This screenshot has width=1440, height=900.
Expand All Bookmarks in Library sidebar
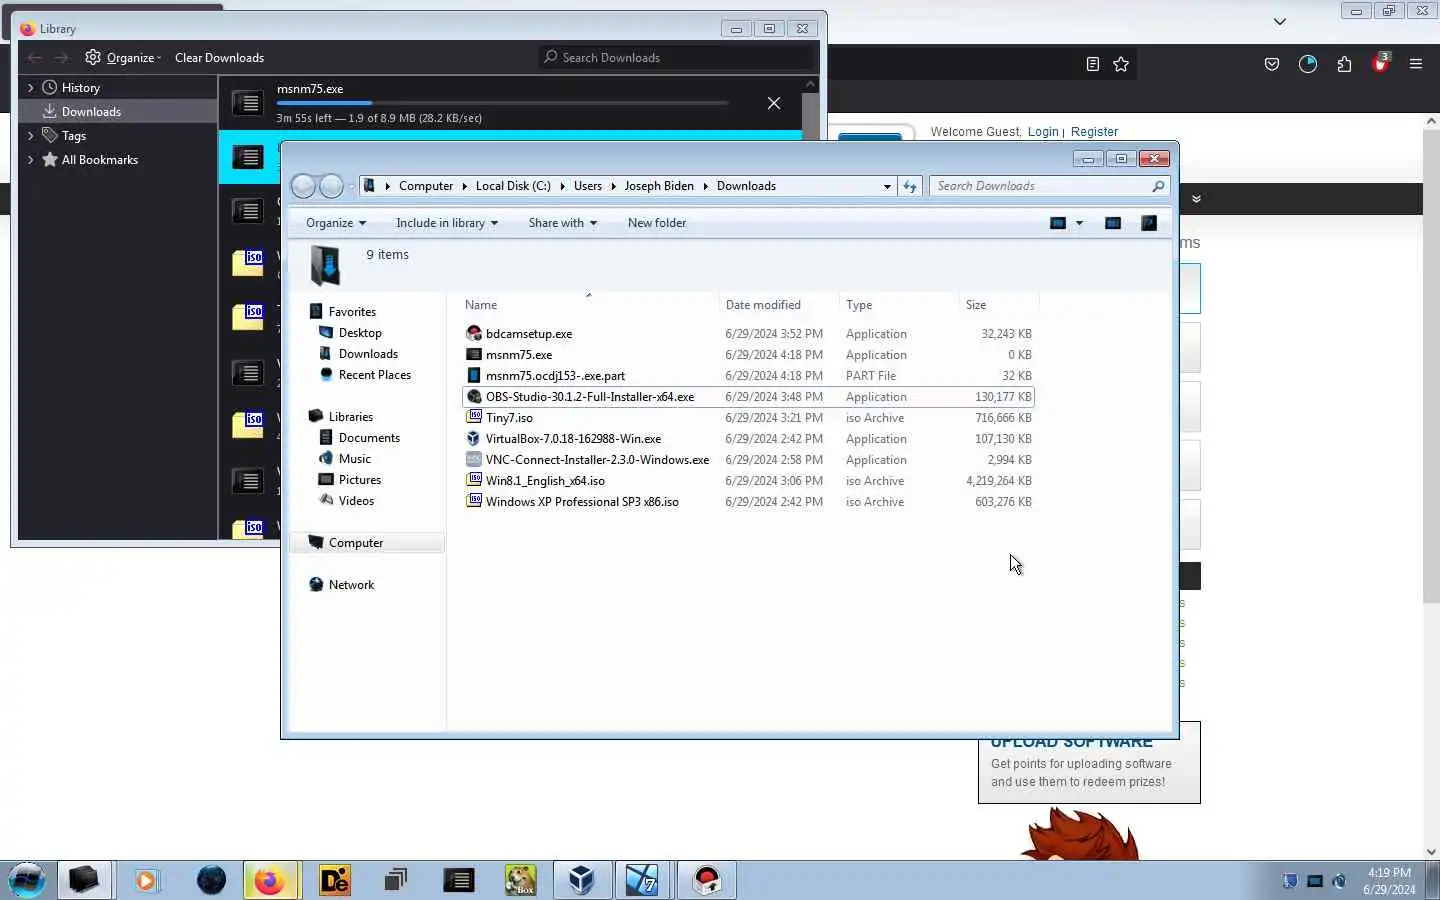(x=30, y=159)
